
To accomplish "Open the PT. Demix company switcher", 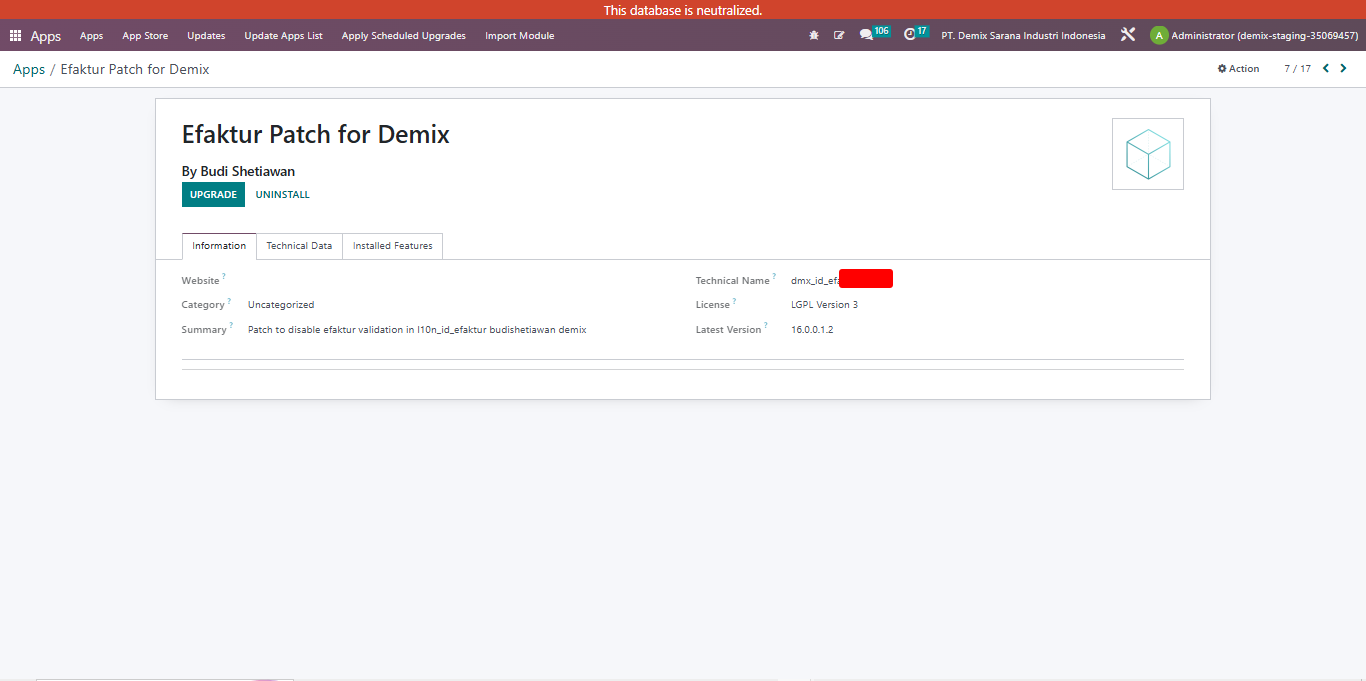I will [1023, 36].
